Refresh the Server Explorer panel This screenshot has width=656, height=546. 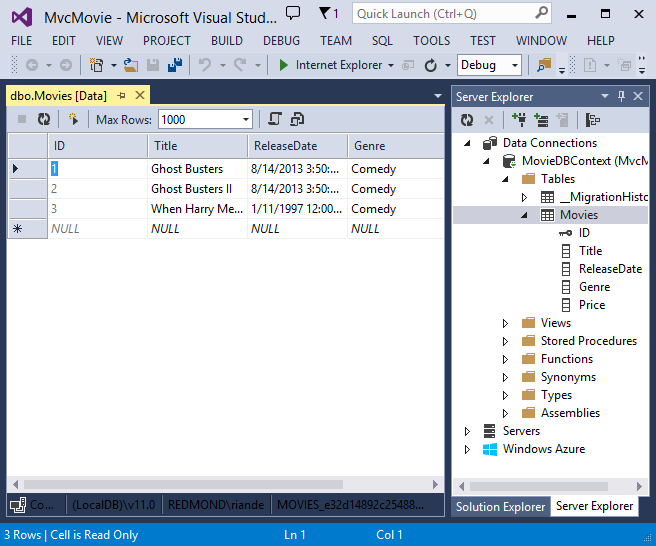[x=467, y=120]
